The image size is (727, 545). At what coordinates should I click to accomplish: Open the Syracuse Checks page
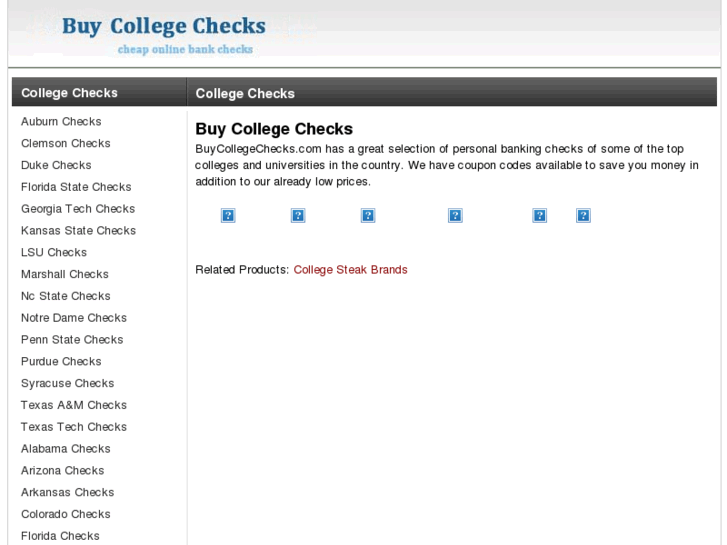(x=68, y=383)
